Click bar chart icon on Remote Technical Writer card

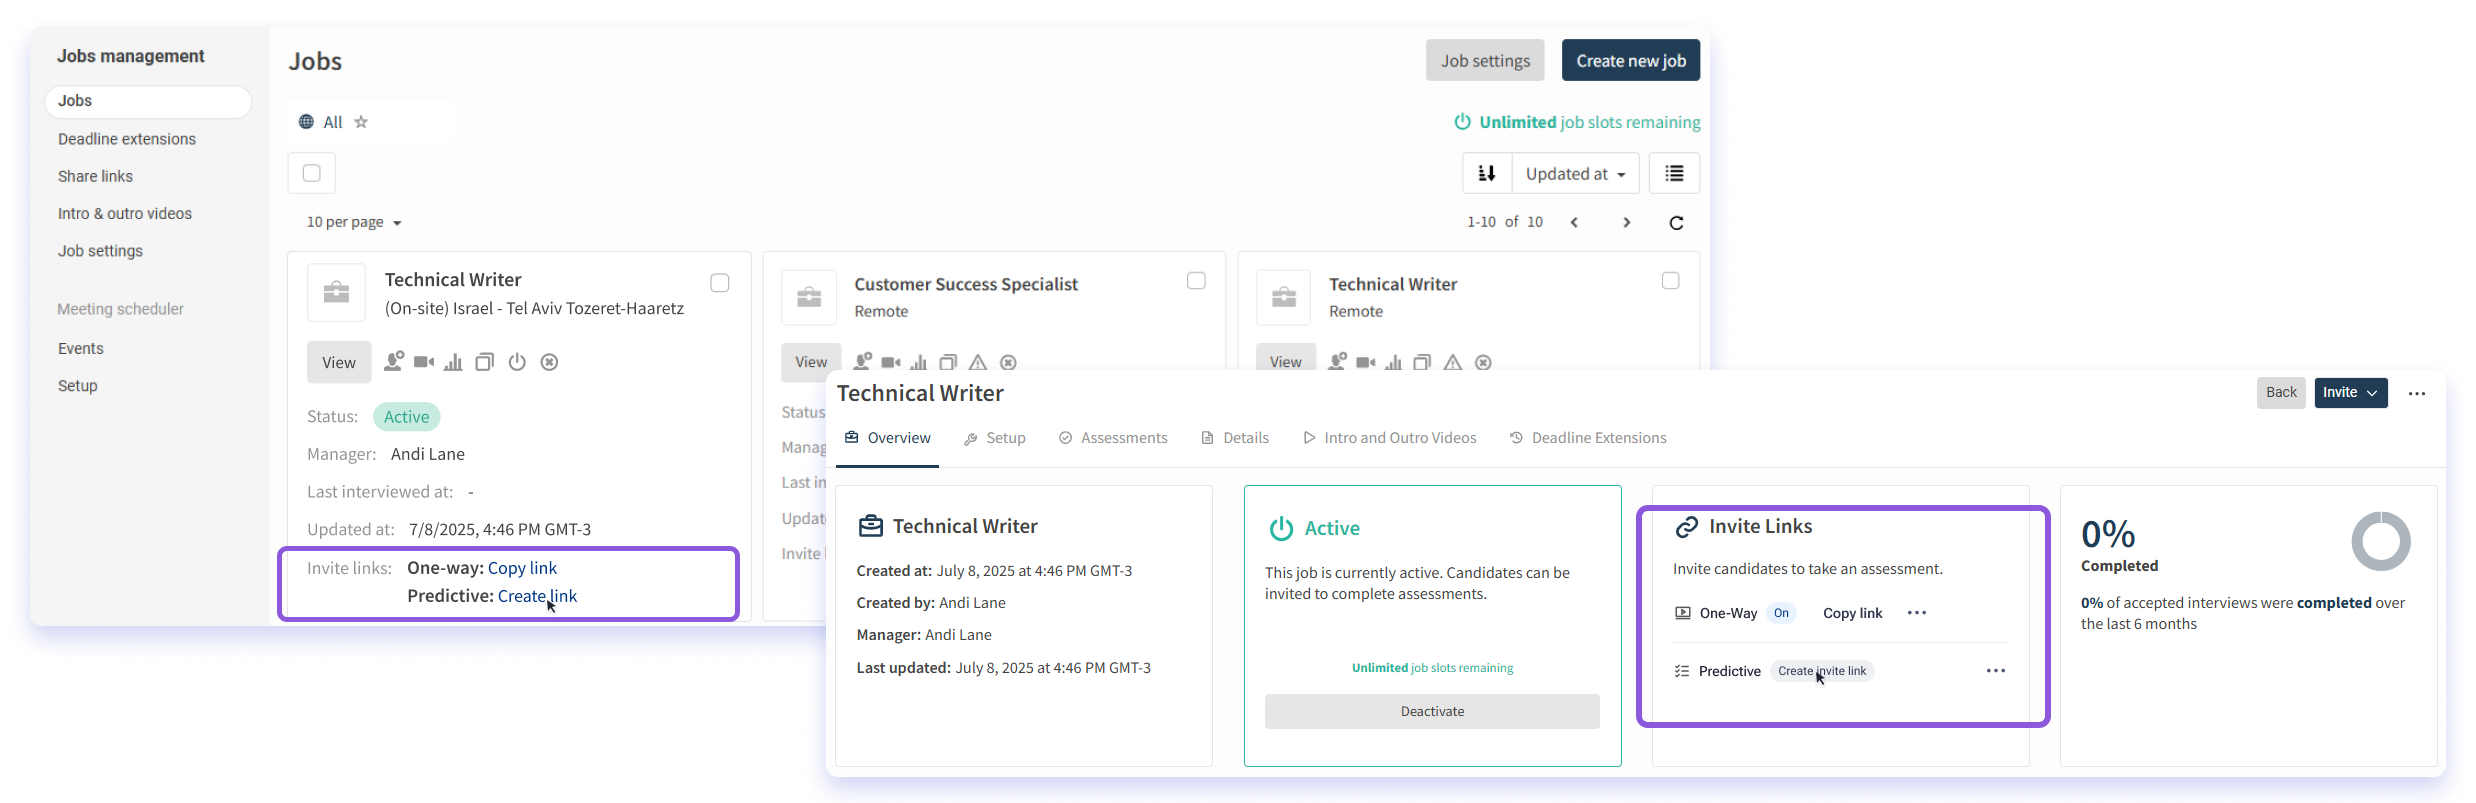click(1393, 362)
